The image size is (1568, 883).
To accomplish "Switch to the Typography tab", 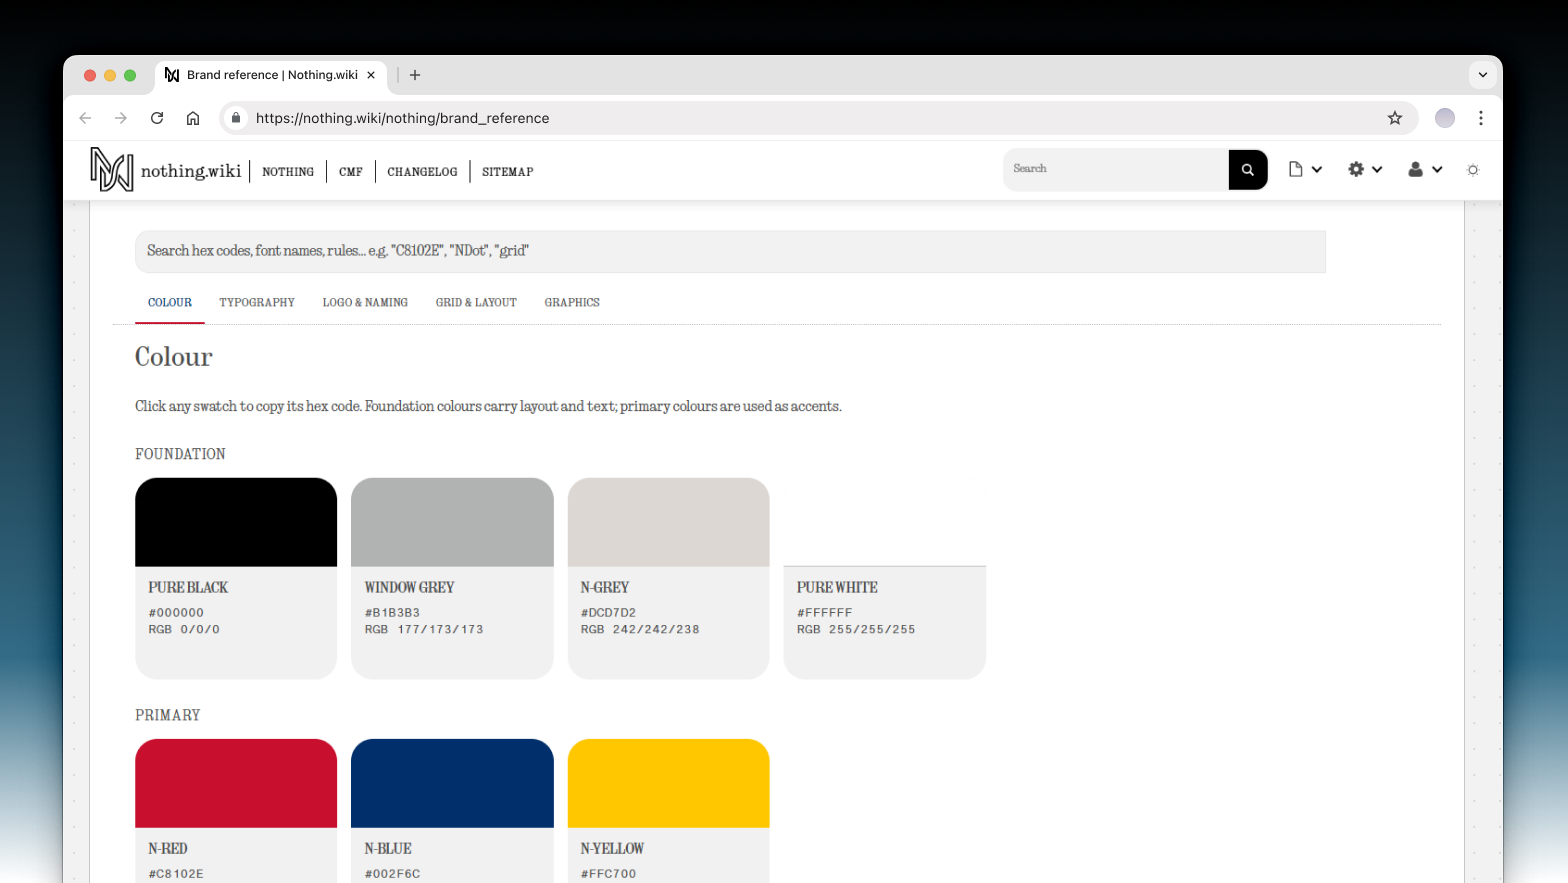I will tap(257, 303).
